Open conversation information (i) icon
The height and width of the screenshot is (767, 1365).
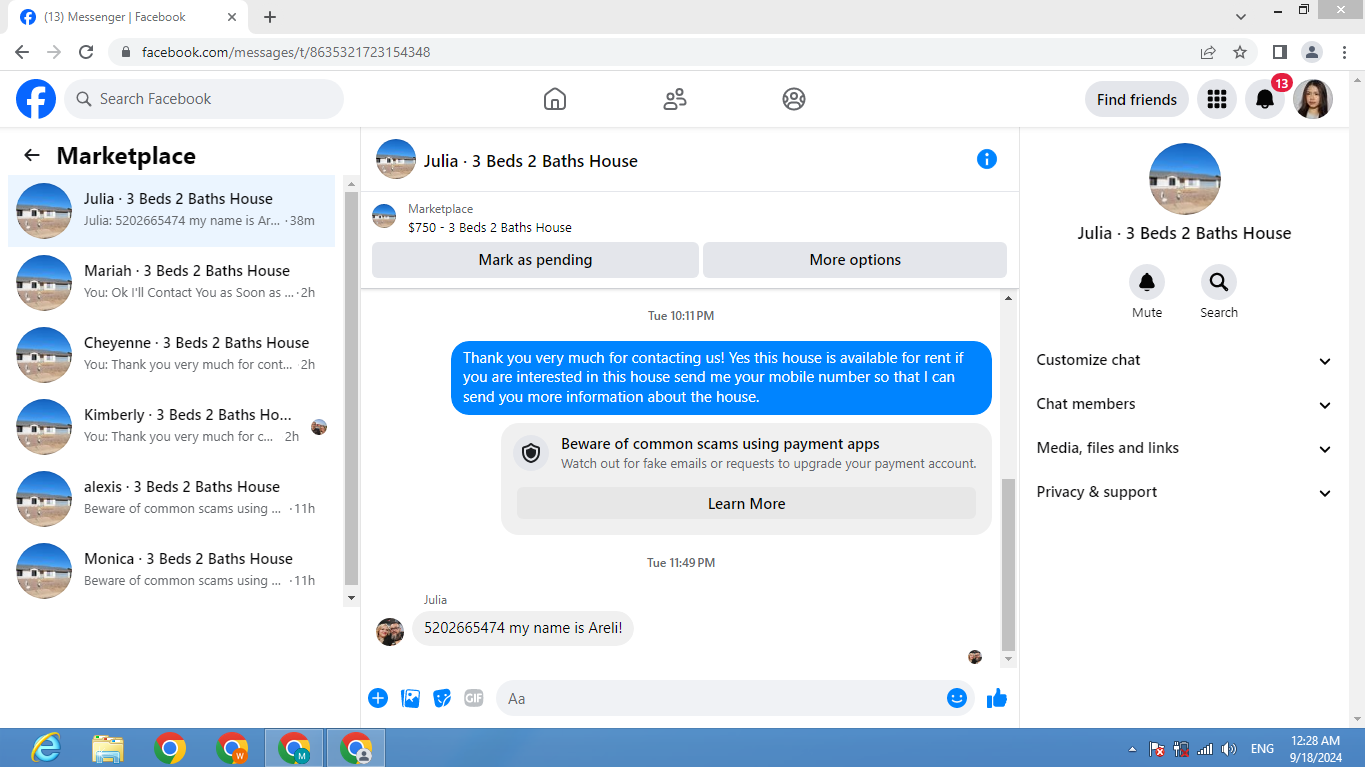click(987, 159)
